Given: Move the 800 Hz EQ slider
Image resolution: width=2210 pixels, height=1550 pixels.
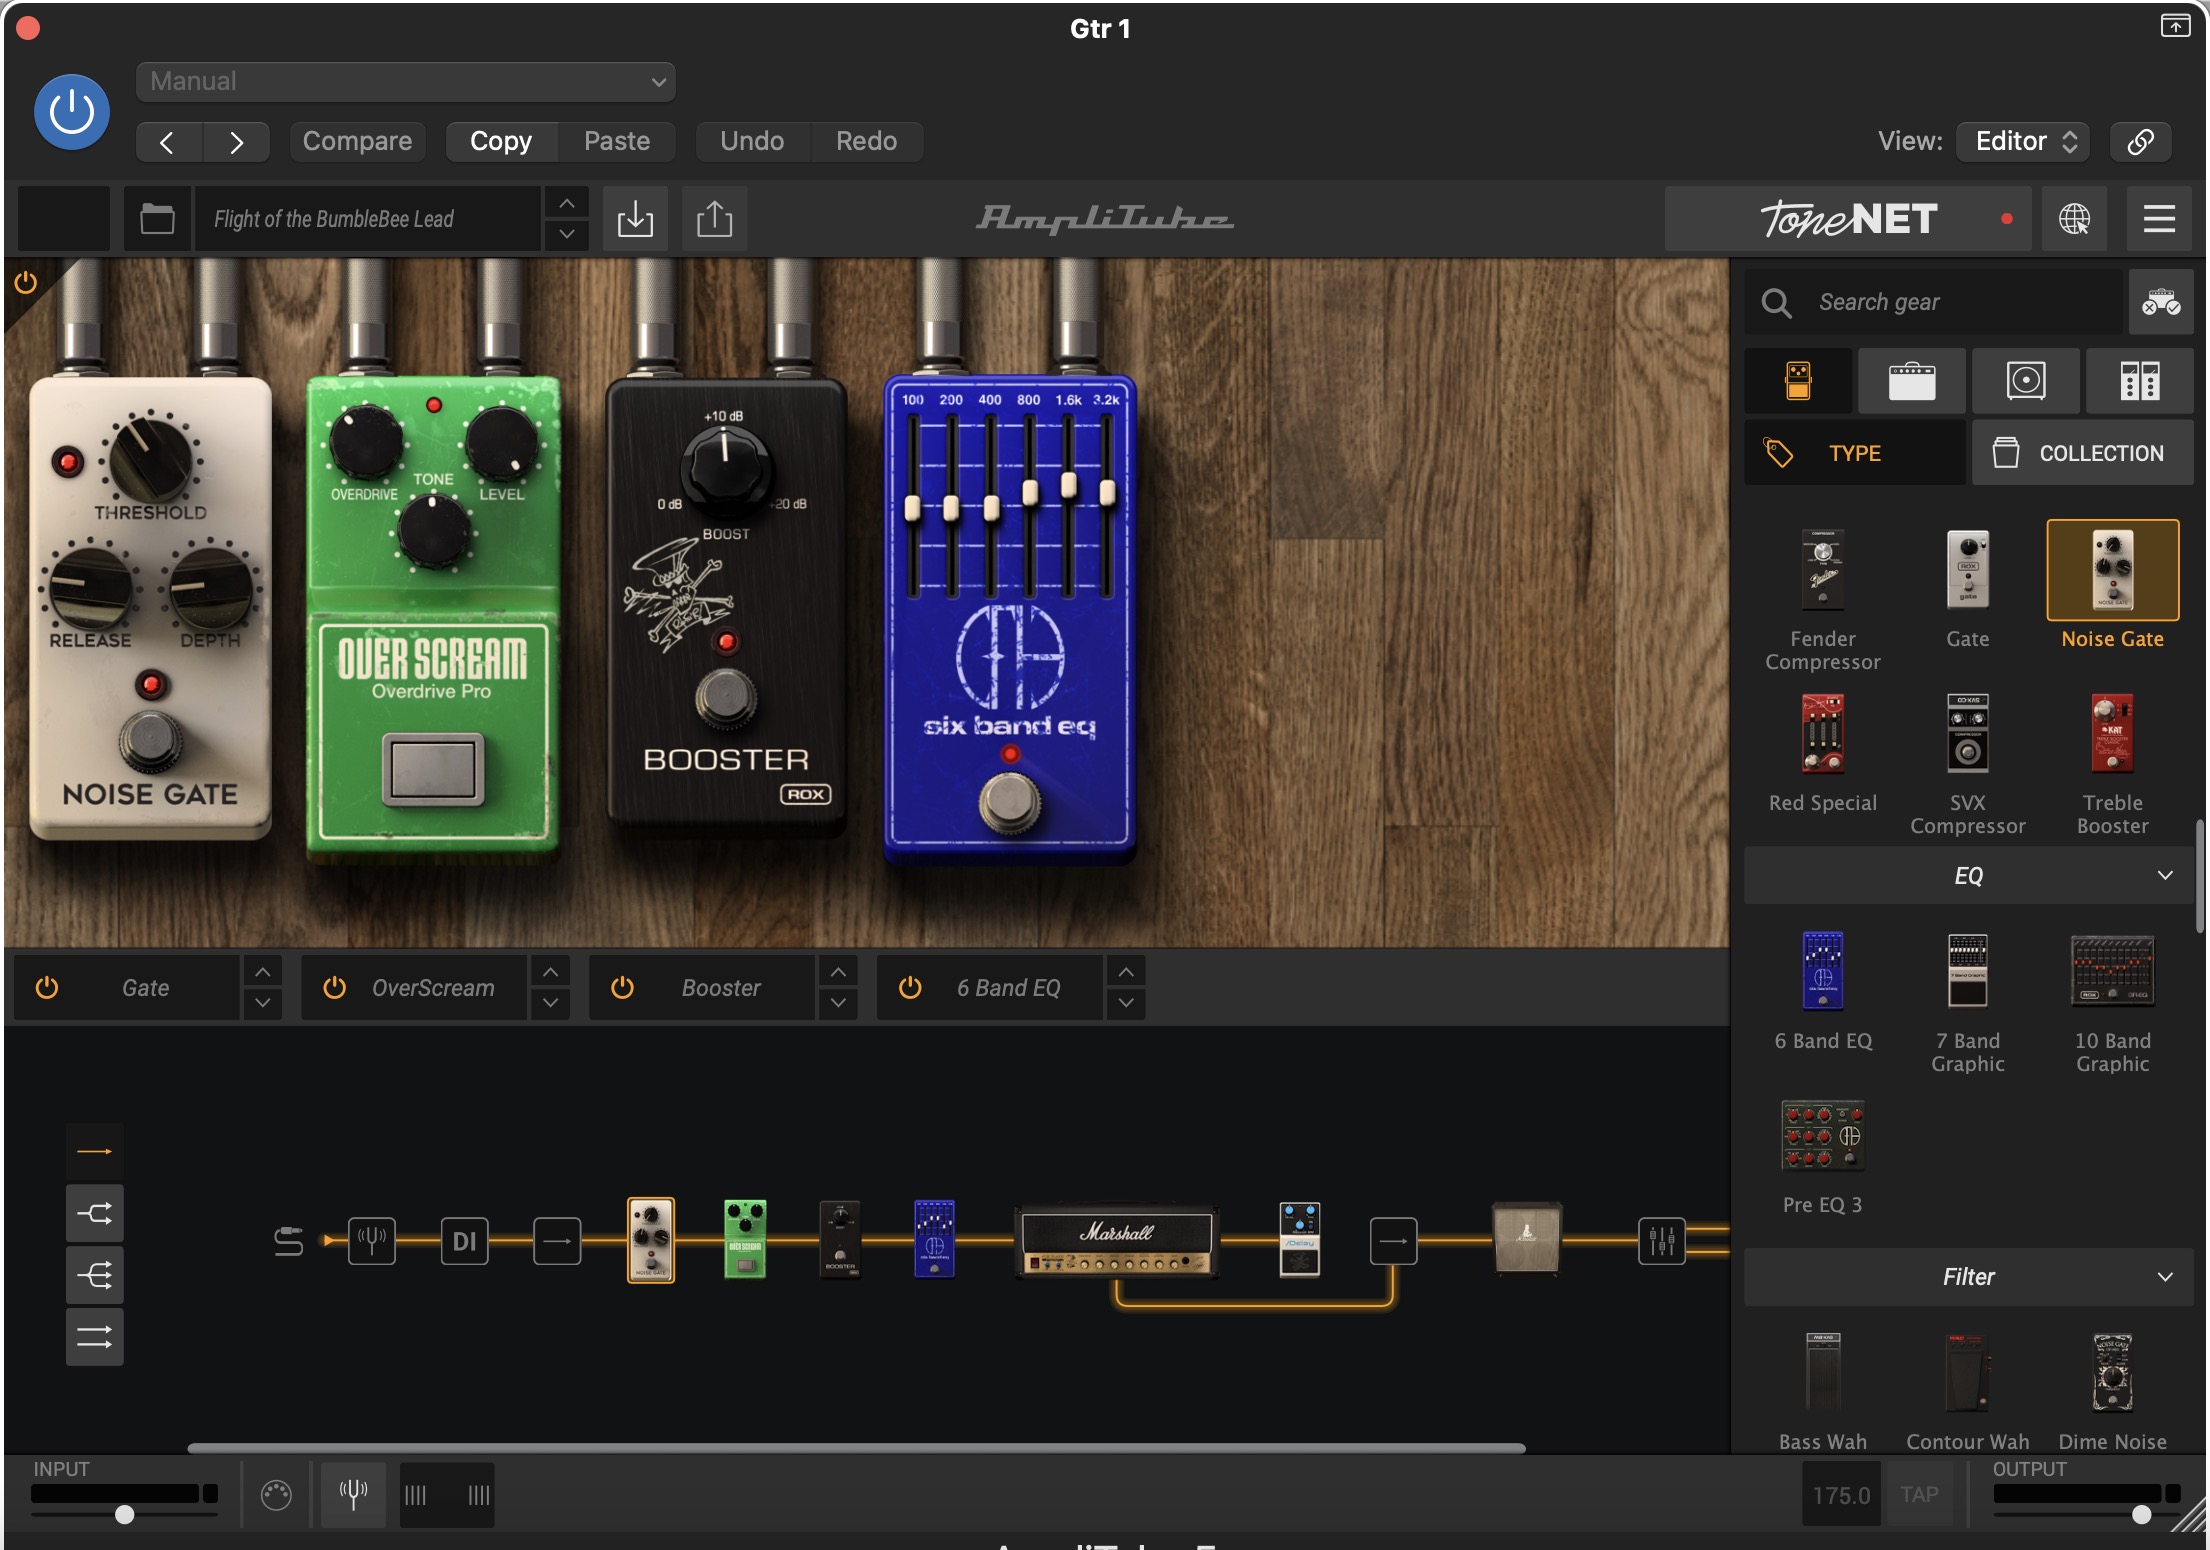Looking at the screenshot, I should tap(1029, 491).
